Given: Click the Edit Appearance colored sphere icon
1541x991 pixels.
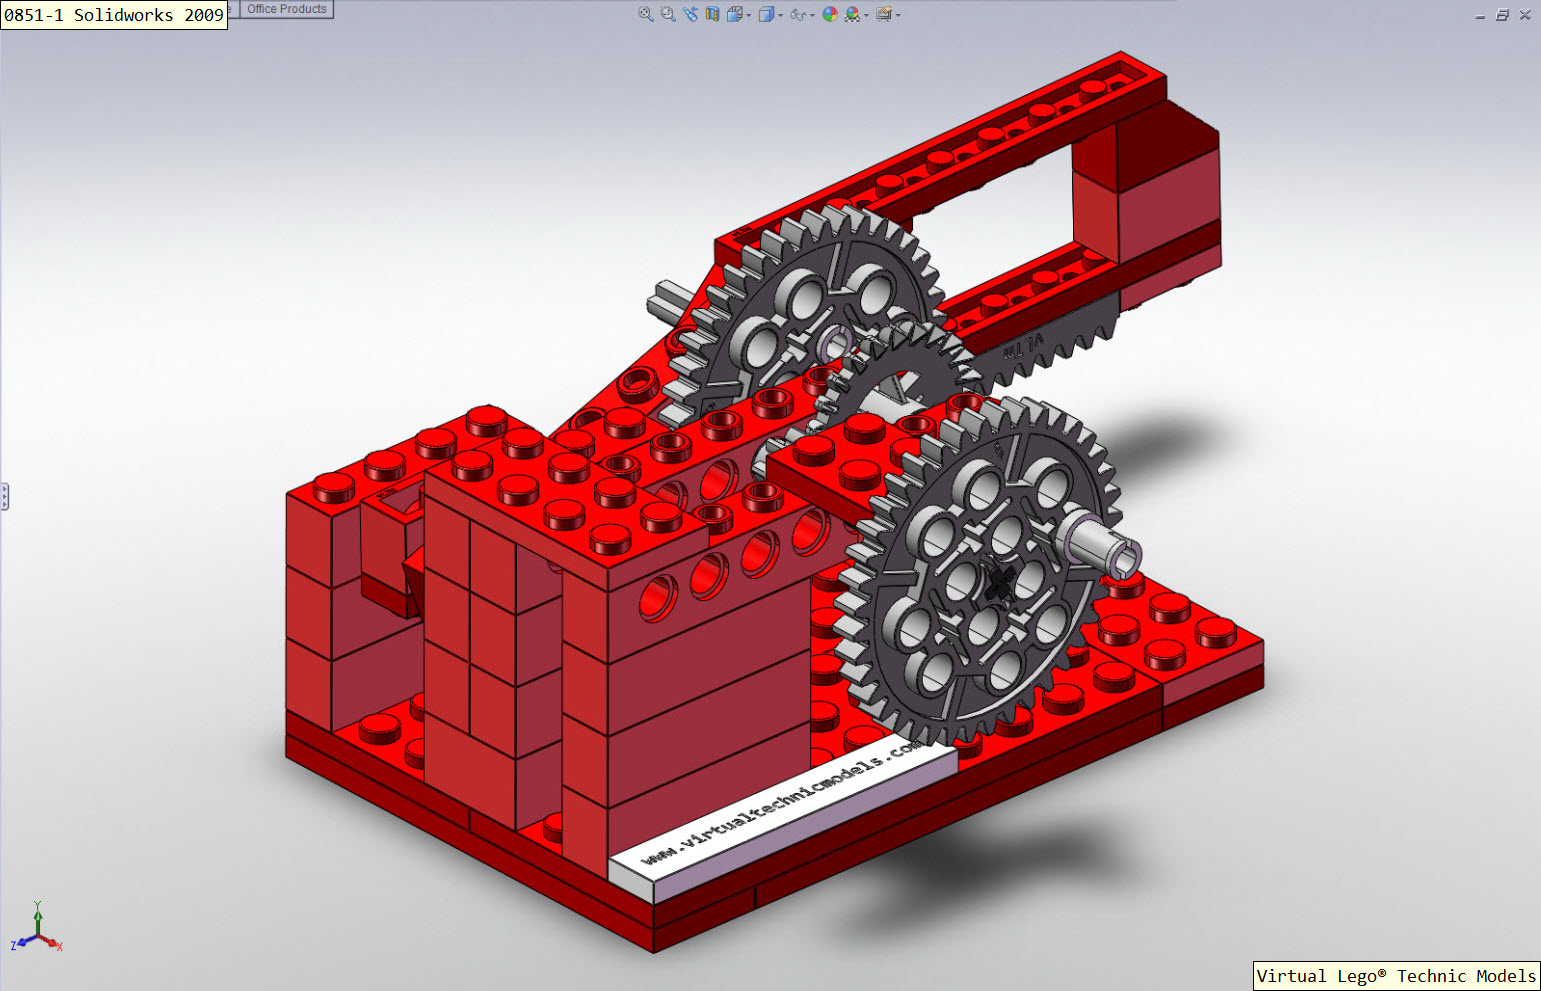Looking at the screenshot, I should coord(829,14).
